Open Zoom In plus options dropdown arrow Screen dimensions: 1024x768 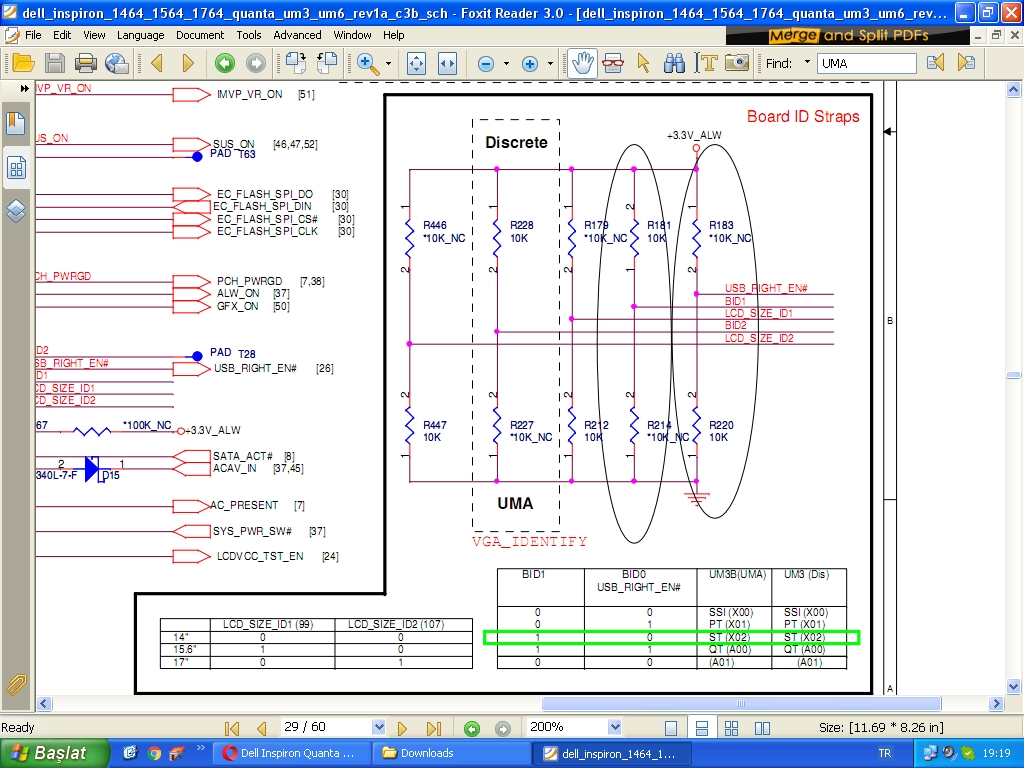(x=550, y=63)
